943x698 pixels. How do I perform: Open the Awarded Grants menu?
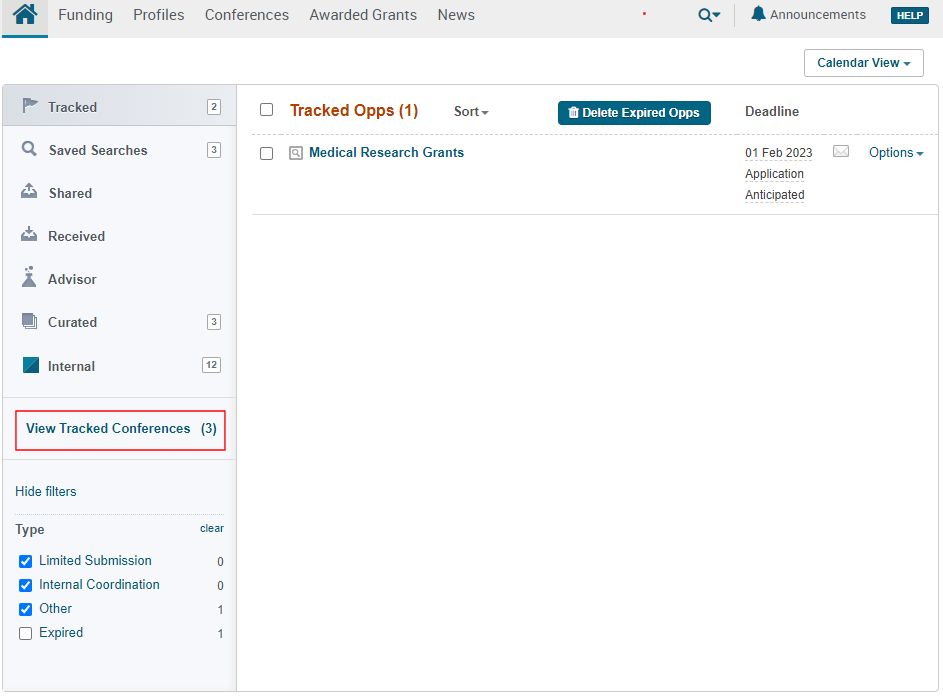(x=363, y=15)
